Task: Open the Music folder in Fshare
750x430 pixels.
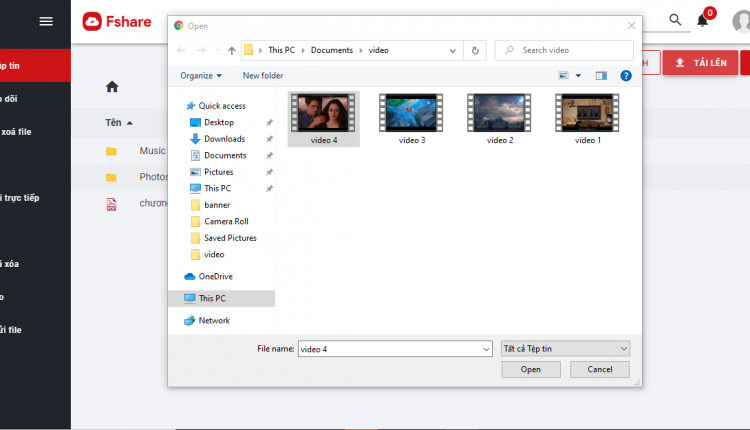Action: [152, 151]
